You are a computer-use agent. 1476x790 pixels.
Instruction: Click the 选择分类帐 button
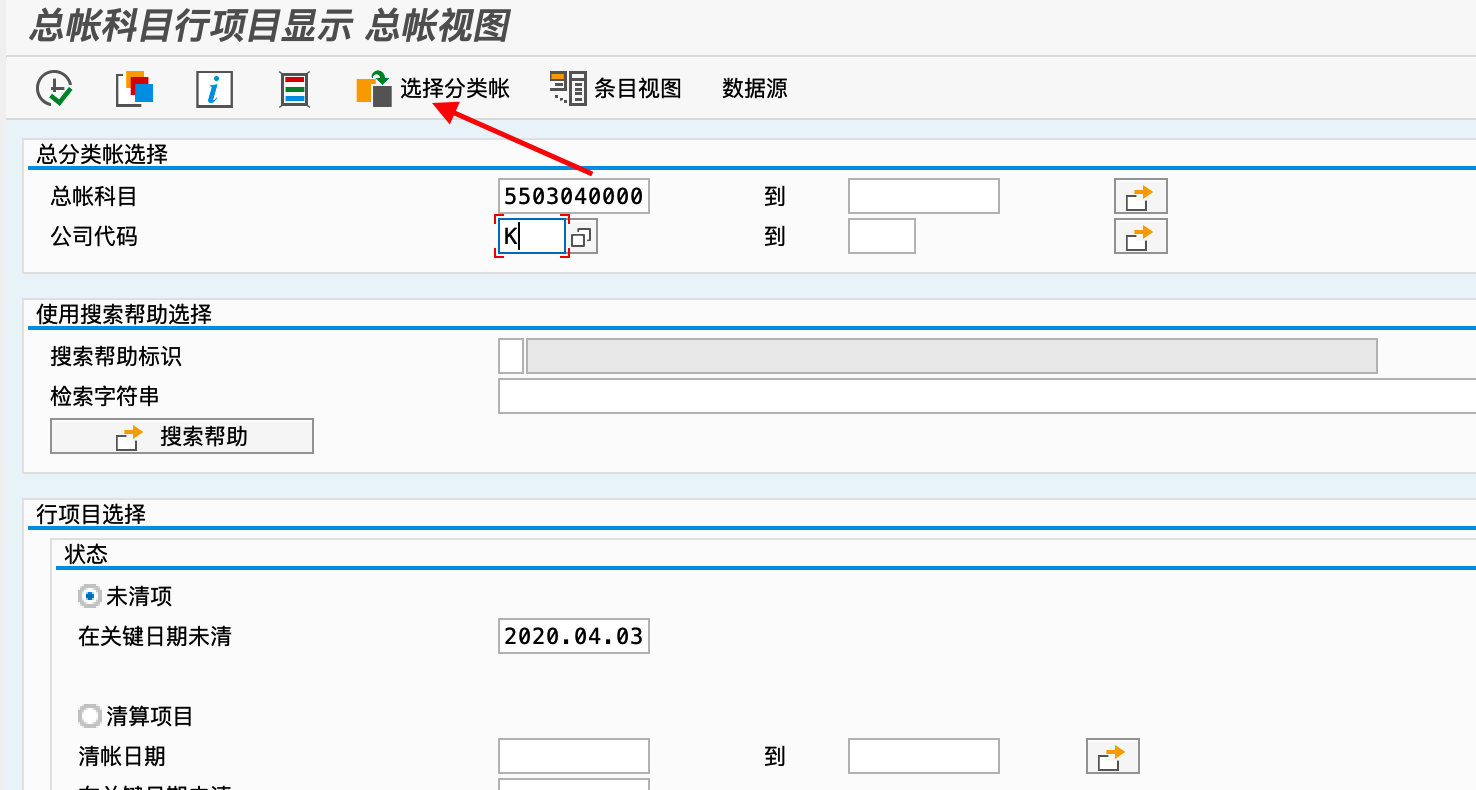click(455, 88)
